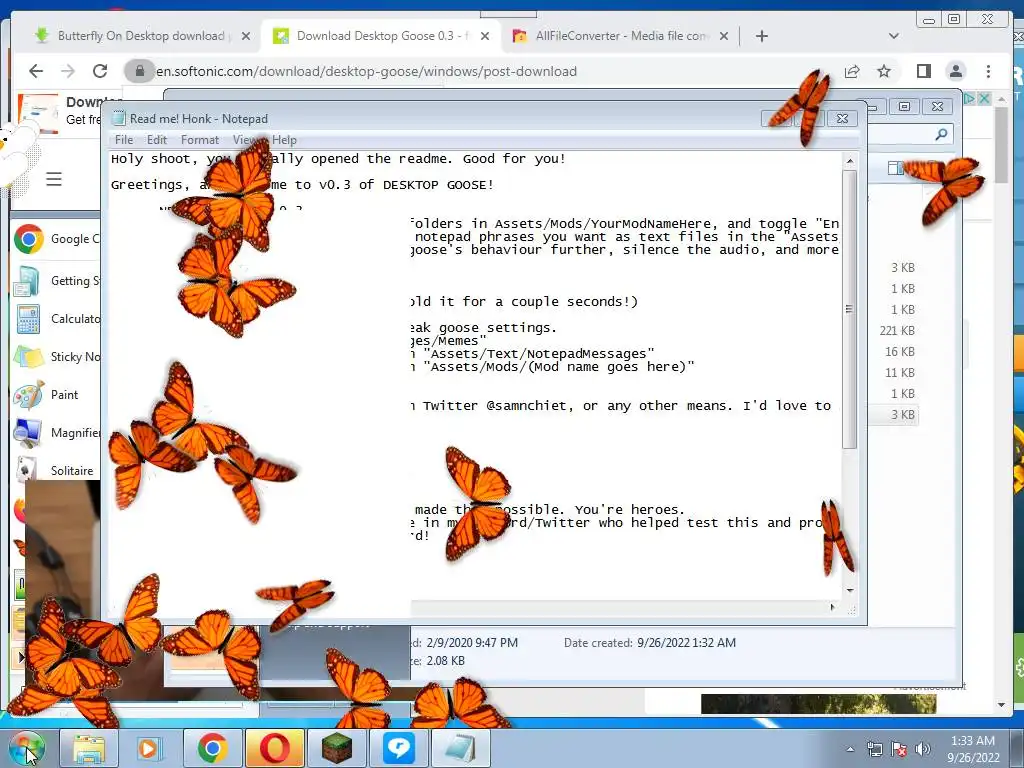This screenshot has height=768, width=1024.
Task: Click the Notepad taskbar icon
Action: click(460, 748)
